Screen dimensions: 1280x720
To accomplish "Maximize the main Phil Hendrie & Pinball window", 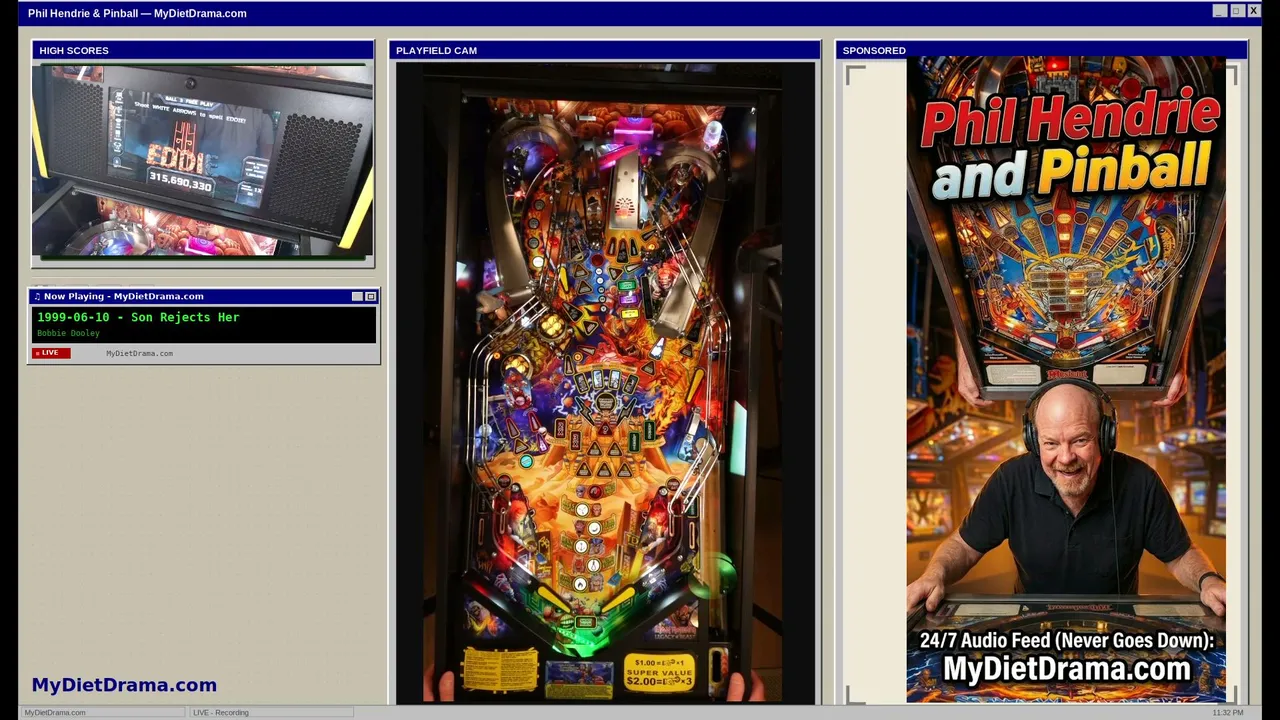I will (1236, 11).
